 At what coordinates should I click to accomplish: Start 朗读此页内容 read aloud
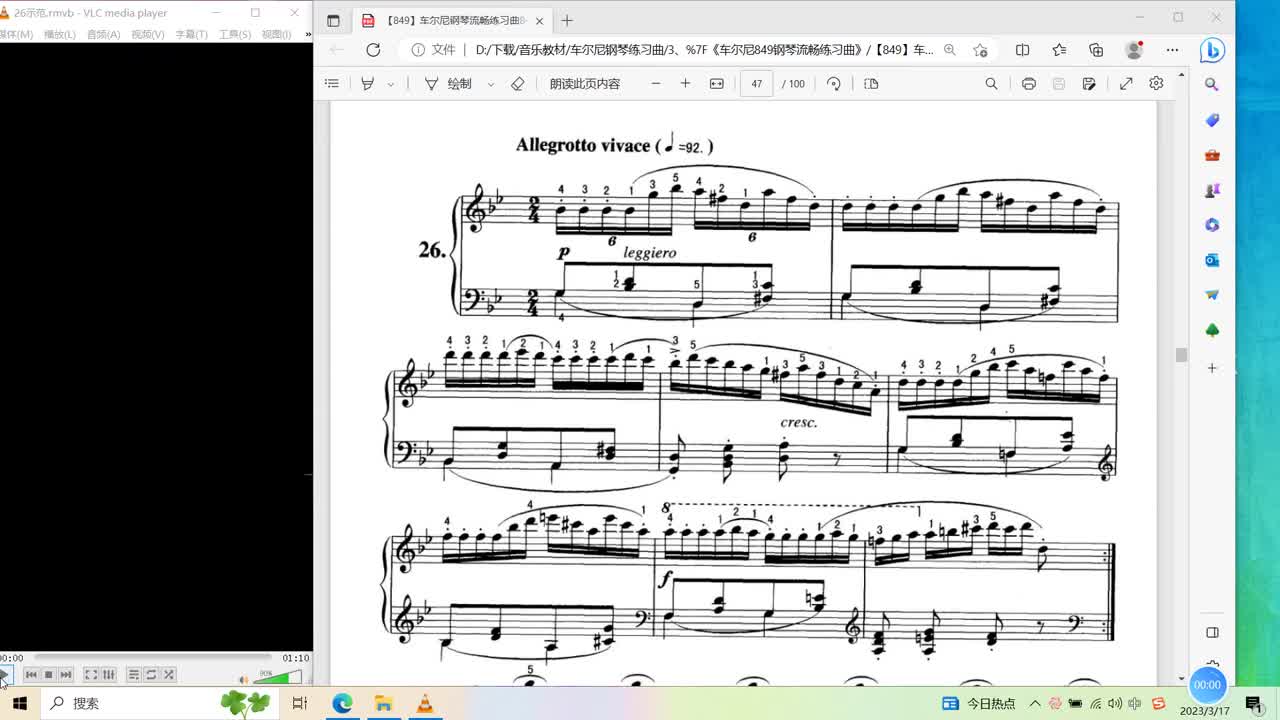[585, 84]
